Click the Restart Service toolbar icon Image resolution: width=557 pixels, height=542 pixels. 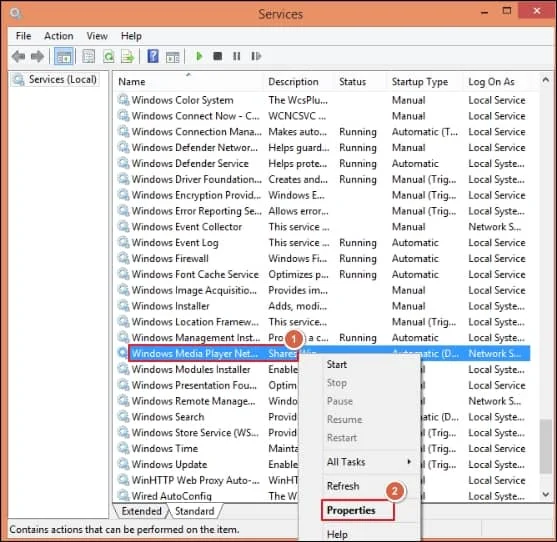point(256,56)
